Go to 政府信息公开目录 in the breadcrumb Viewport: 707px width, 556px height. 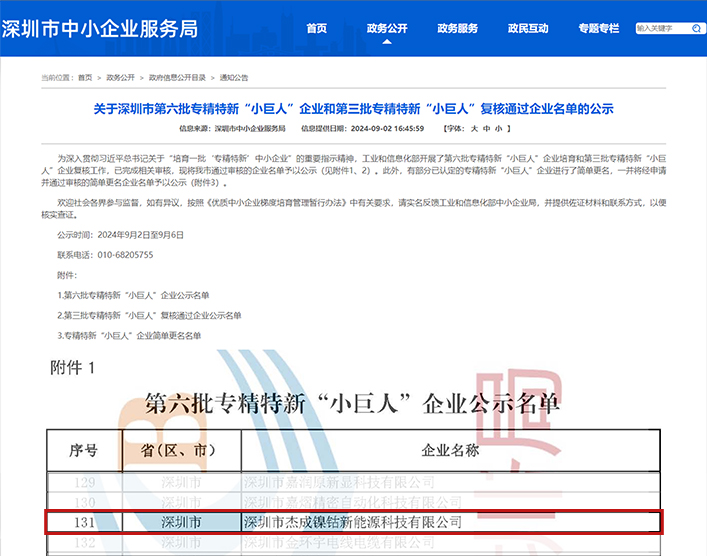coord(177,78)
